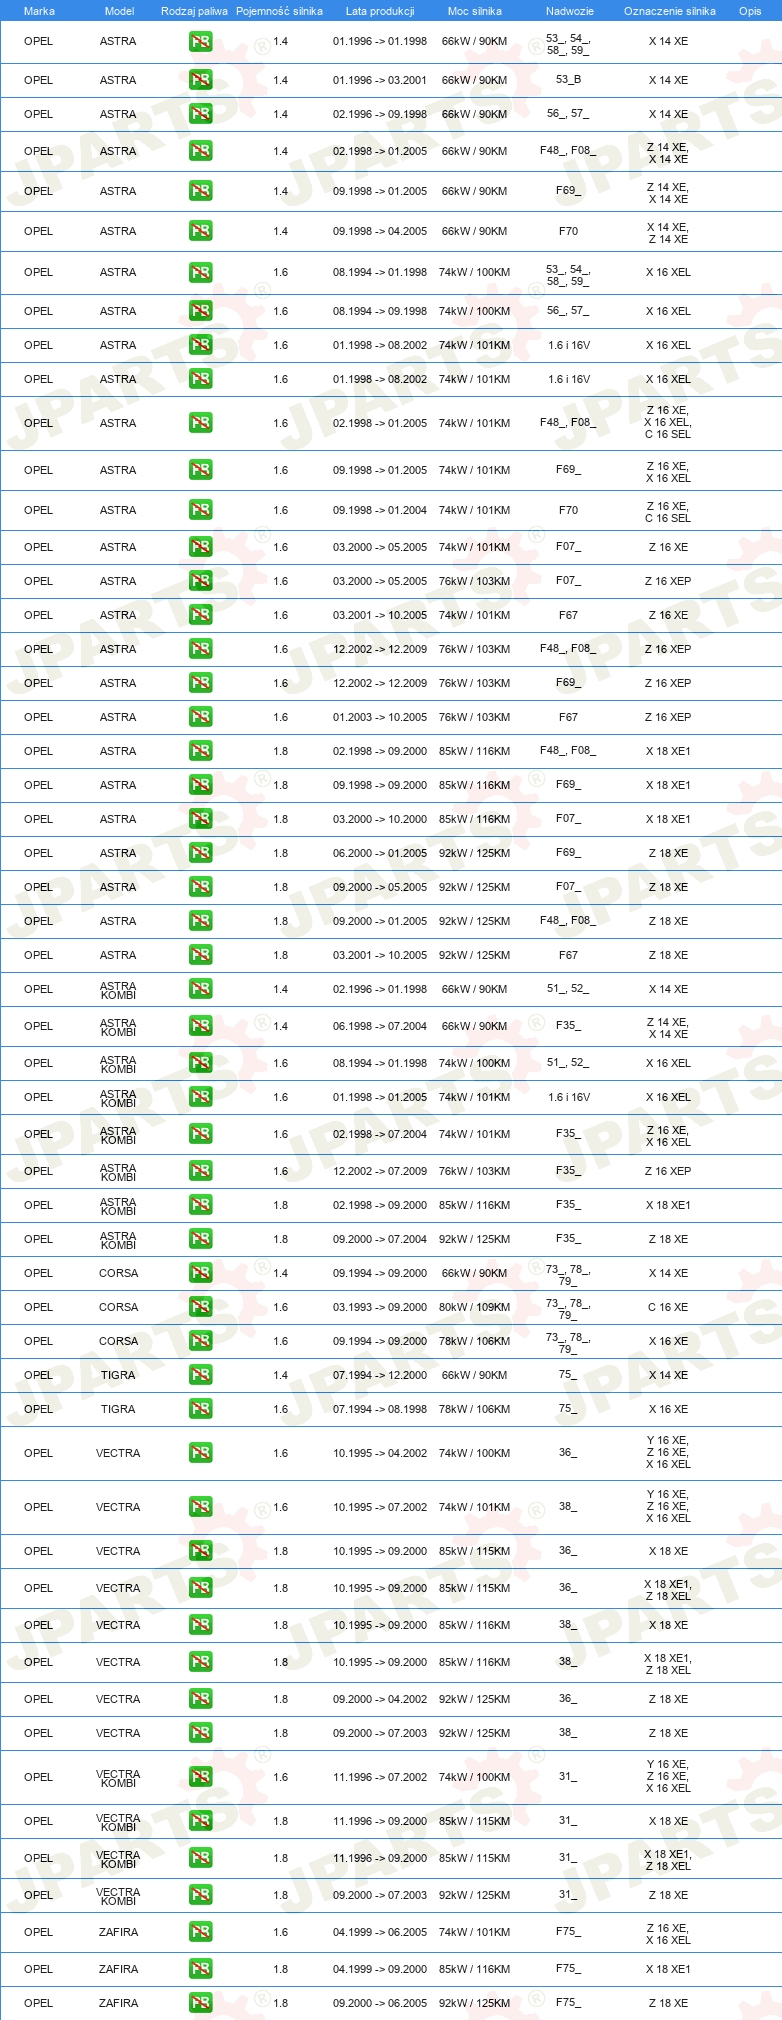Click fuel icon in Astra Kombi Z 16 XEP row
782x2020 pixels.
pyautogui.click(x=200, y=1171)
